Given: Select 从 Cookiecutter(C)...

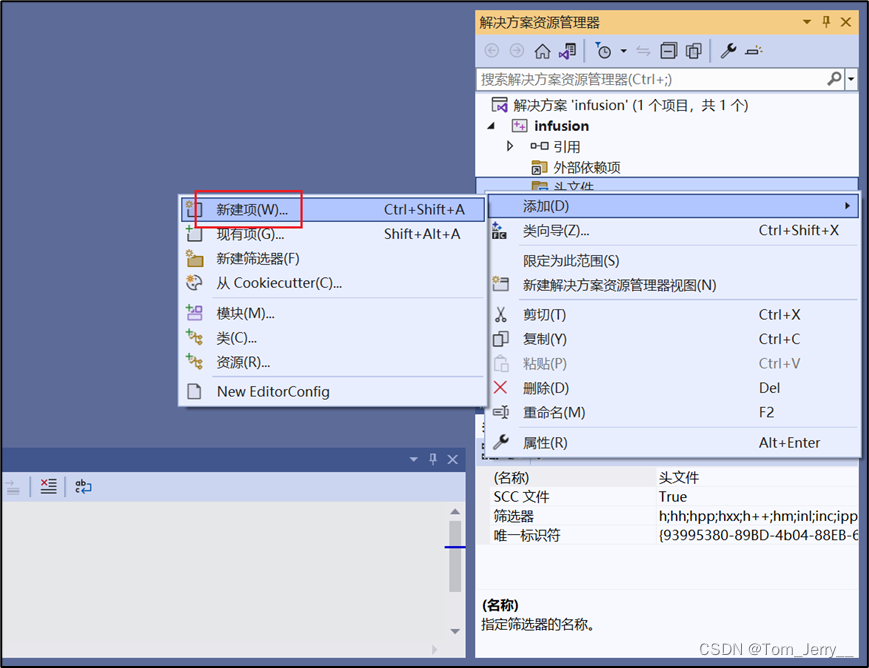Looking at the screenshot, I should (333, 283).
